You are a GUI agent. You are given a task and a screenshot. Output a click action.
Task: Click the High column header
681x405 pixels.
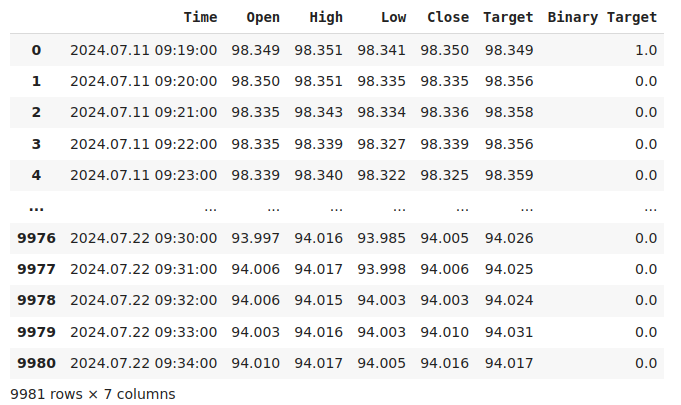click(326, 18)
